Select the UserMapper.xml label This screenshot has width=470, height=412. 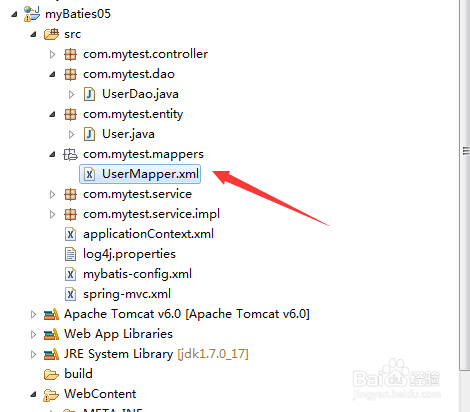click(150, 174)
